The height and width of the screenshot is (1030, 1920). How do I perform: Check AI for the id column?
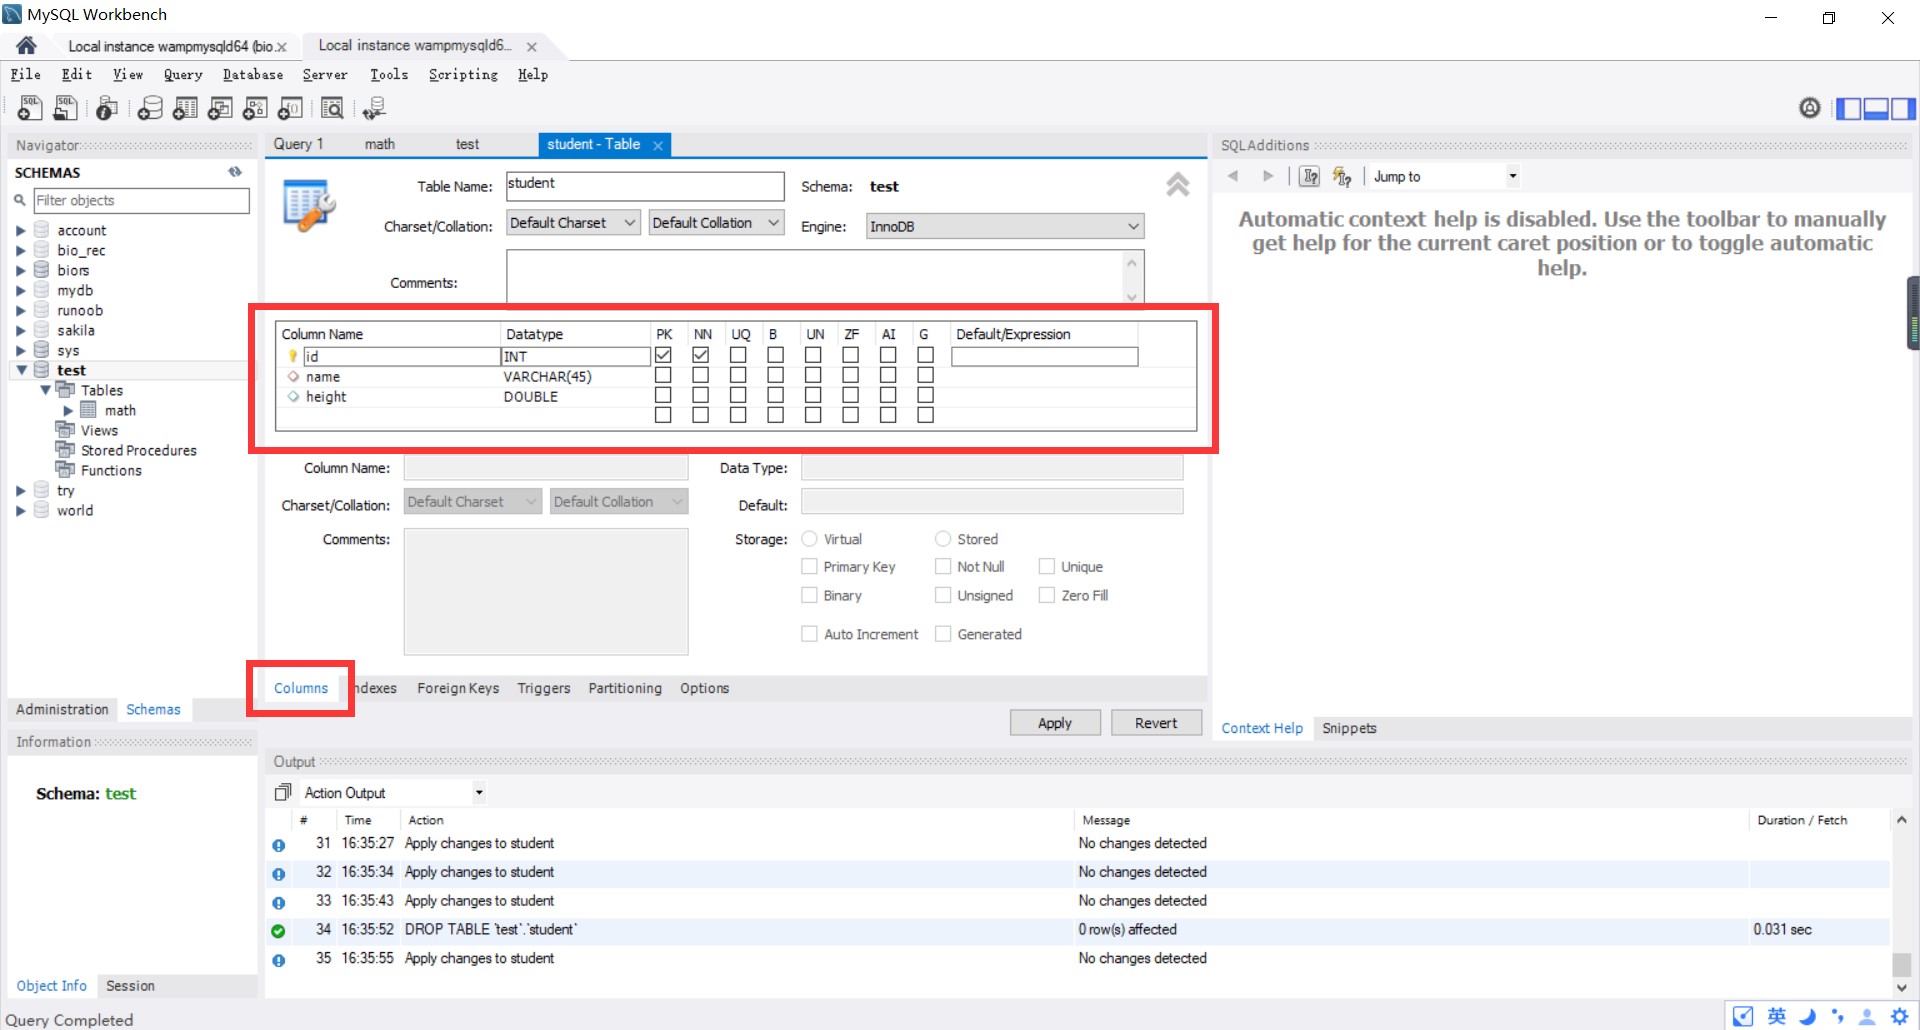tap(888, 355)
